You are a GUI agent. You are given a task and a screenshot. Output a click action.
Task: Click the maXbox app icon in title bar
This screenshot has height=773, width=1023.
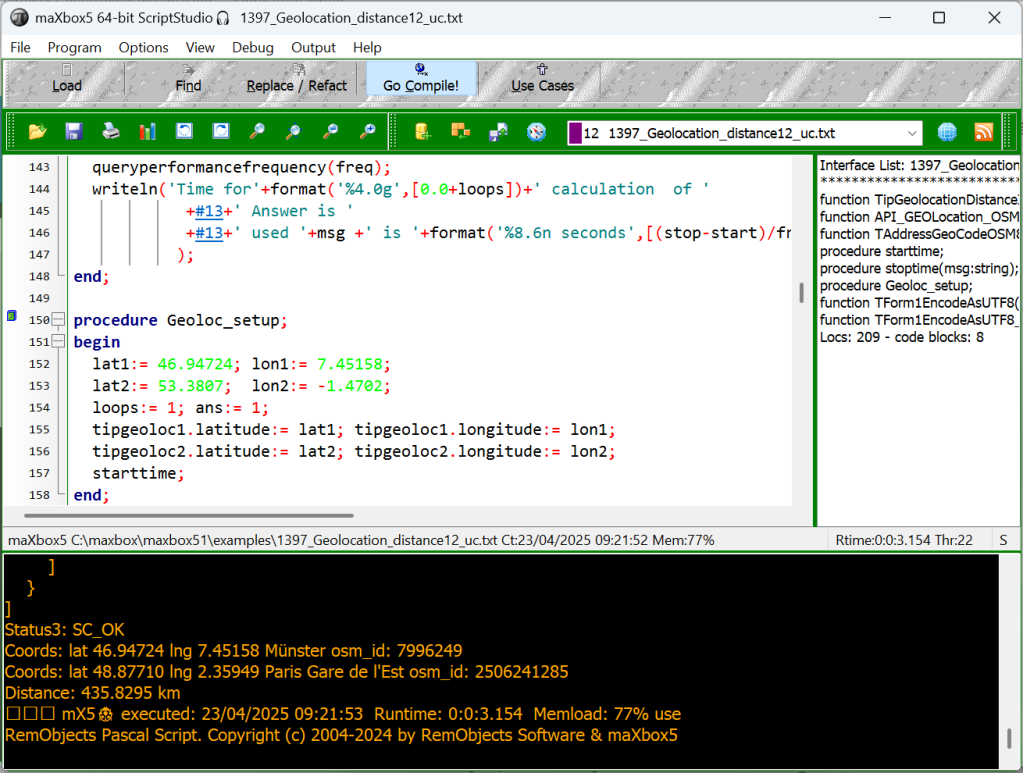pyautogui.click(x=20, y=18)
